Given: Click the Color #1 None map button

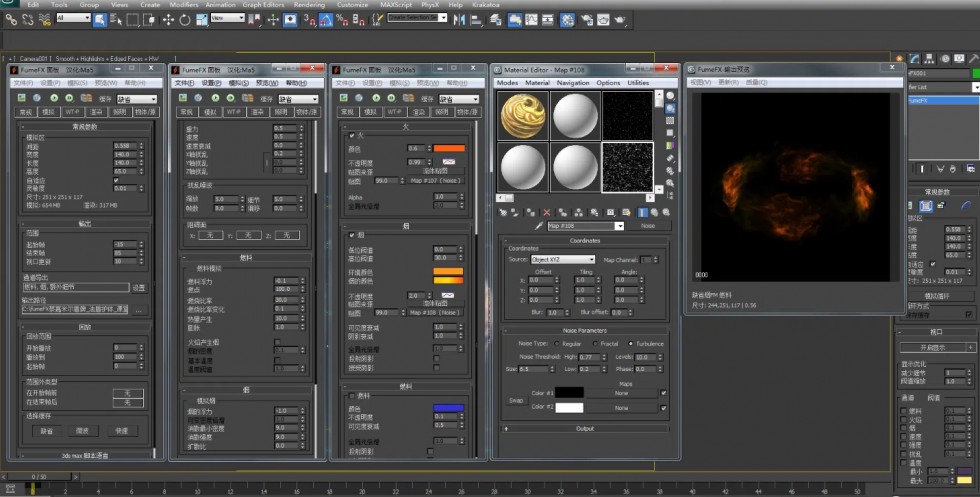Looking at the screenshot, I should click(x=621, y=393).
